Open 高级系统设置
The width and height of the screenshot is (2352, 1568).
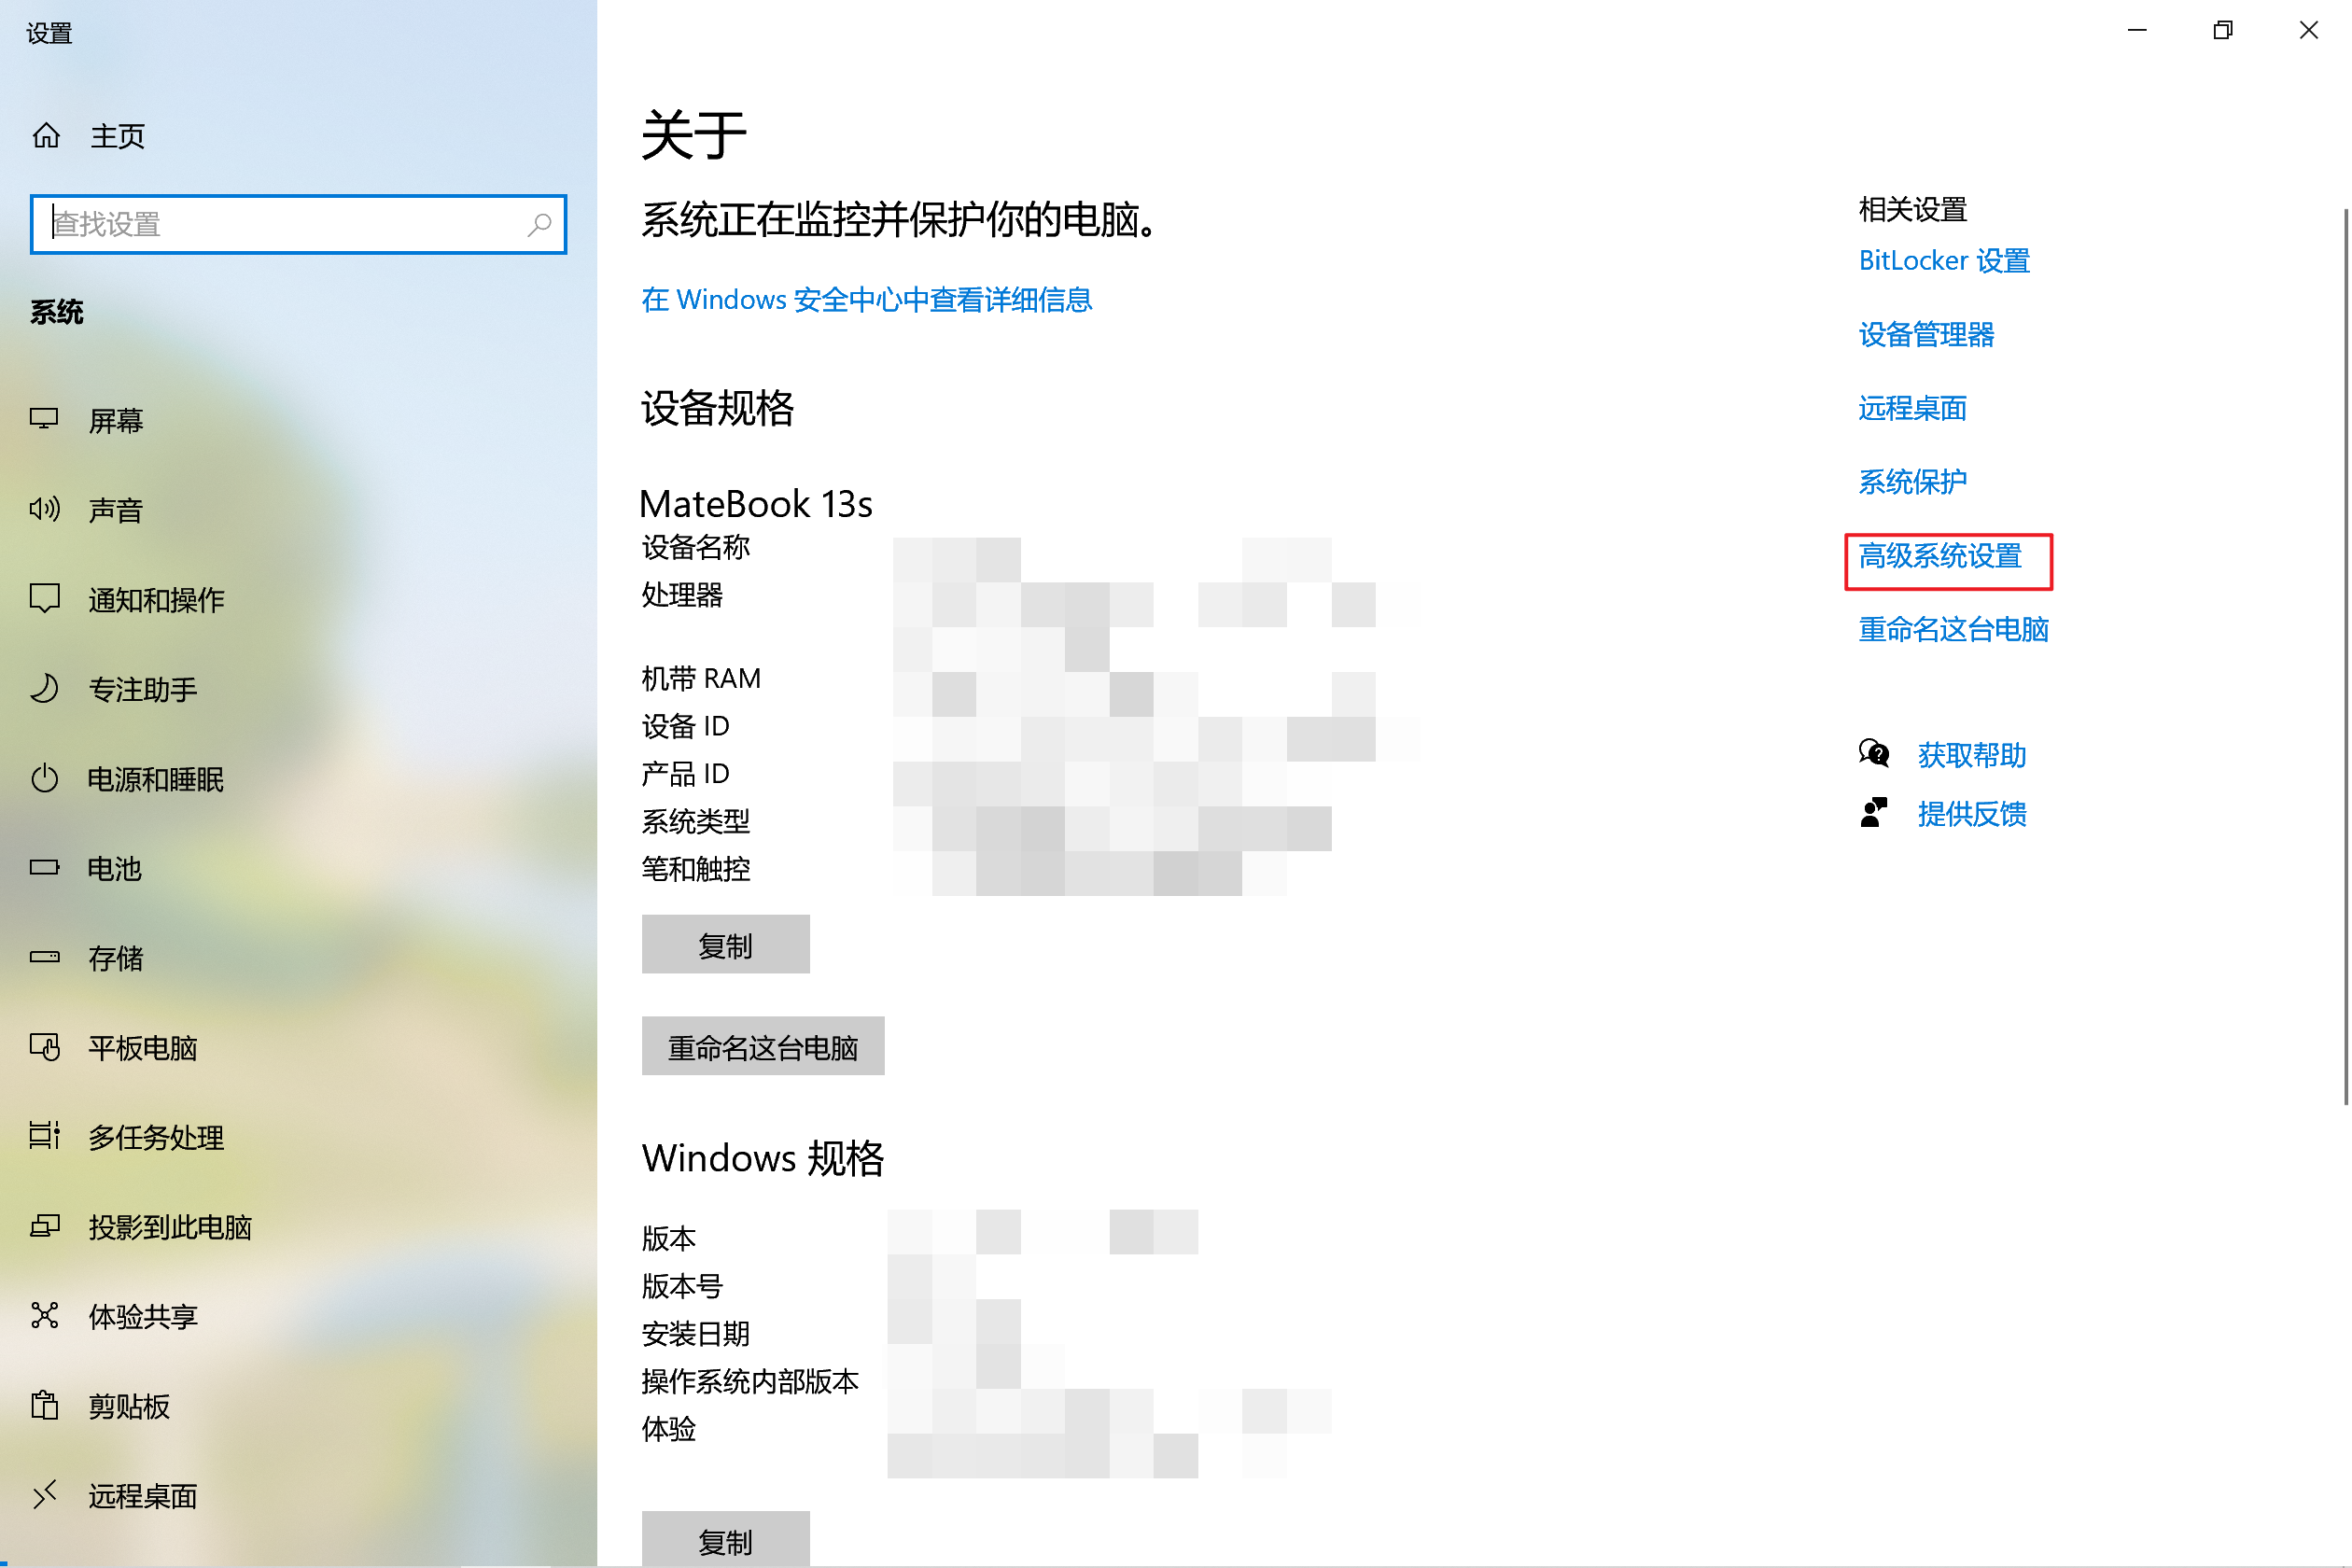[1940, 555]
